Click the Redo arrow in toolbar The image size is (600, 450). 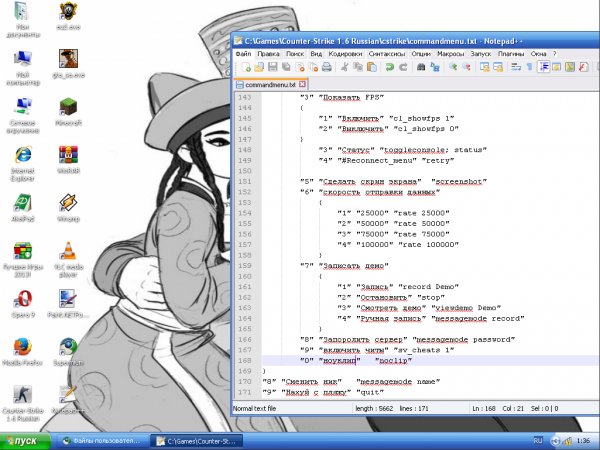coord(402,67)
